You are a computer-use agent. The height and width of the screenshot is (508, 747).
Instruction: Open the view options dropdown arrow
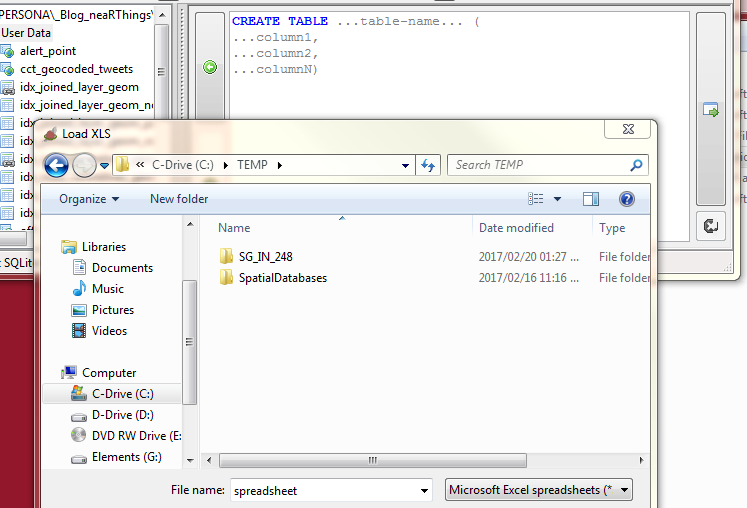tap(557, 199)
